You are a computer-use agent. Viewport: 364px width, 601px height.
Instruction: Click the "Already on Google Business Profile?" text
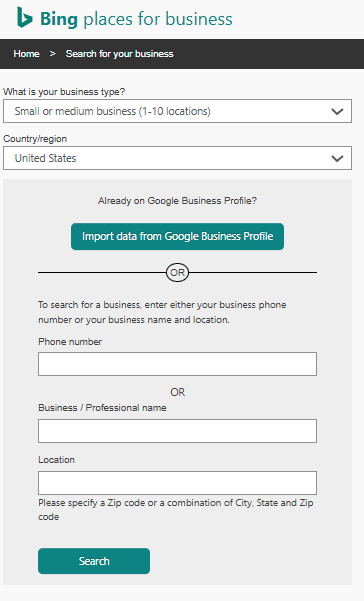coord(177,201)
